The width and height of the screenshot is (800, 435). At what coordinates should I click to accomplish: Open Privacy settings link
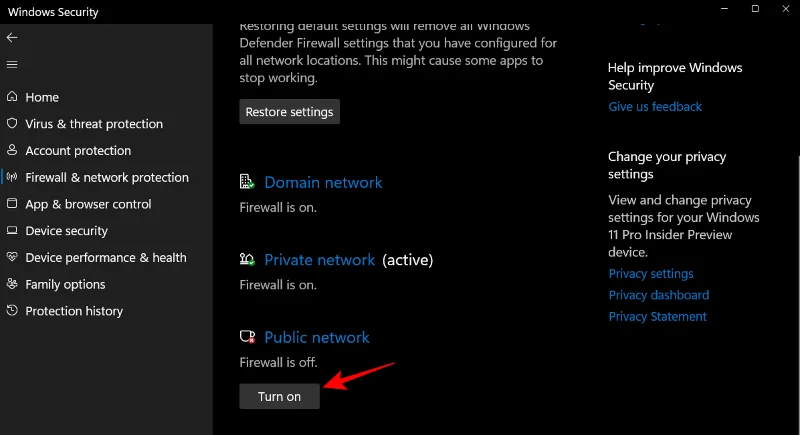click(651, 274)
